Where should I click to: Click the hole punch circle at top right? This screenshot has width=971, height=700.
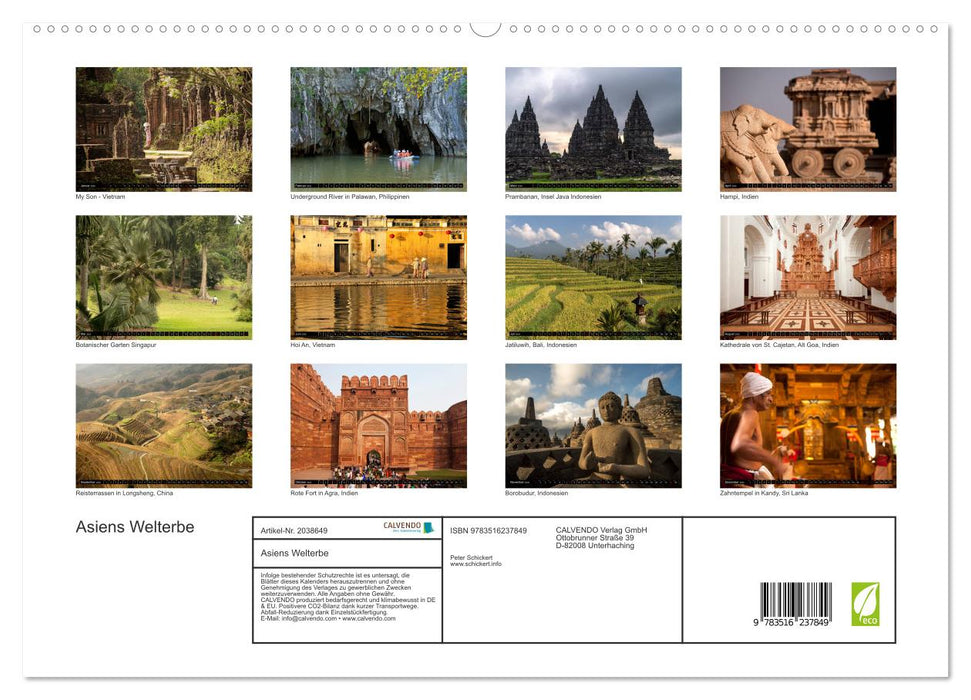click(935, 30)
